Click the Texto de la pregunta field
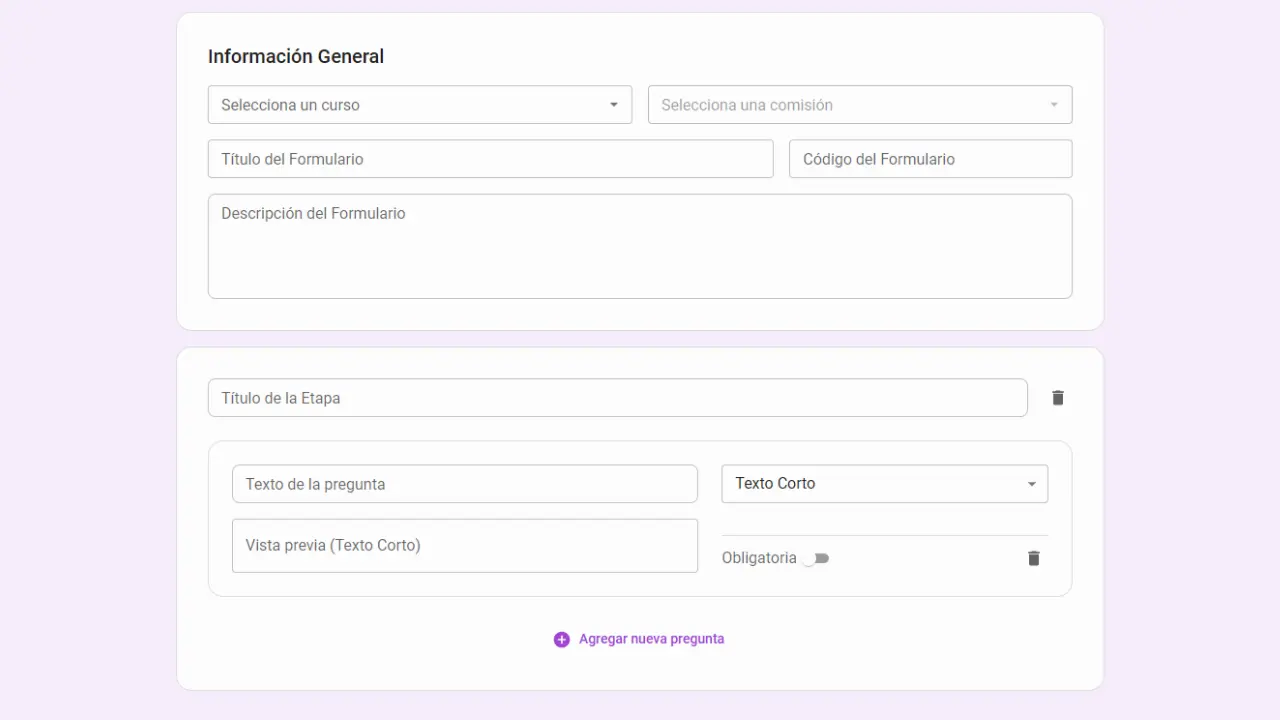 tap(465, 484)
